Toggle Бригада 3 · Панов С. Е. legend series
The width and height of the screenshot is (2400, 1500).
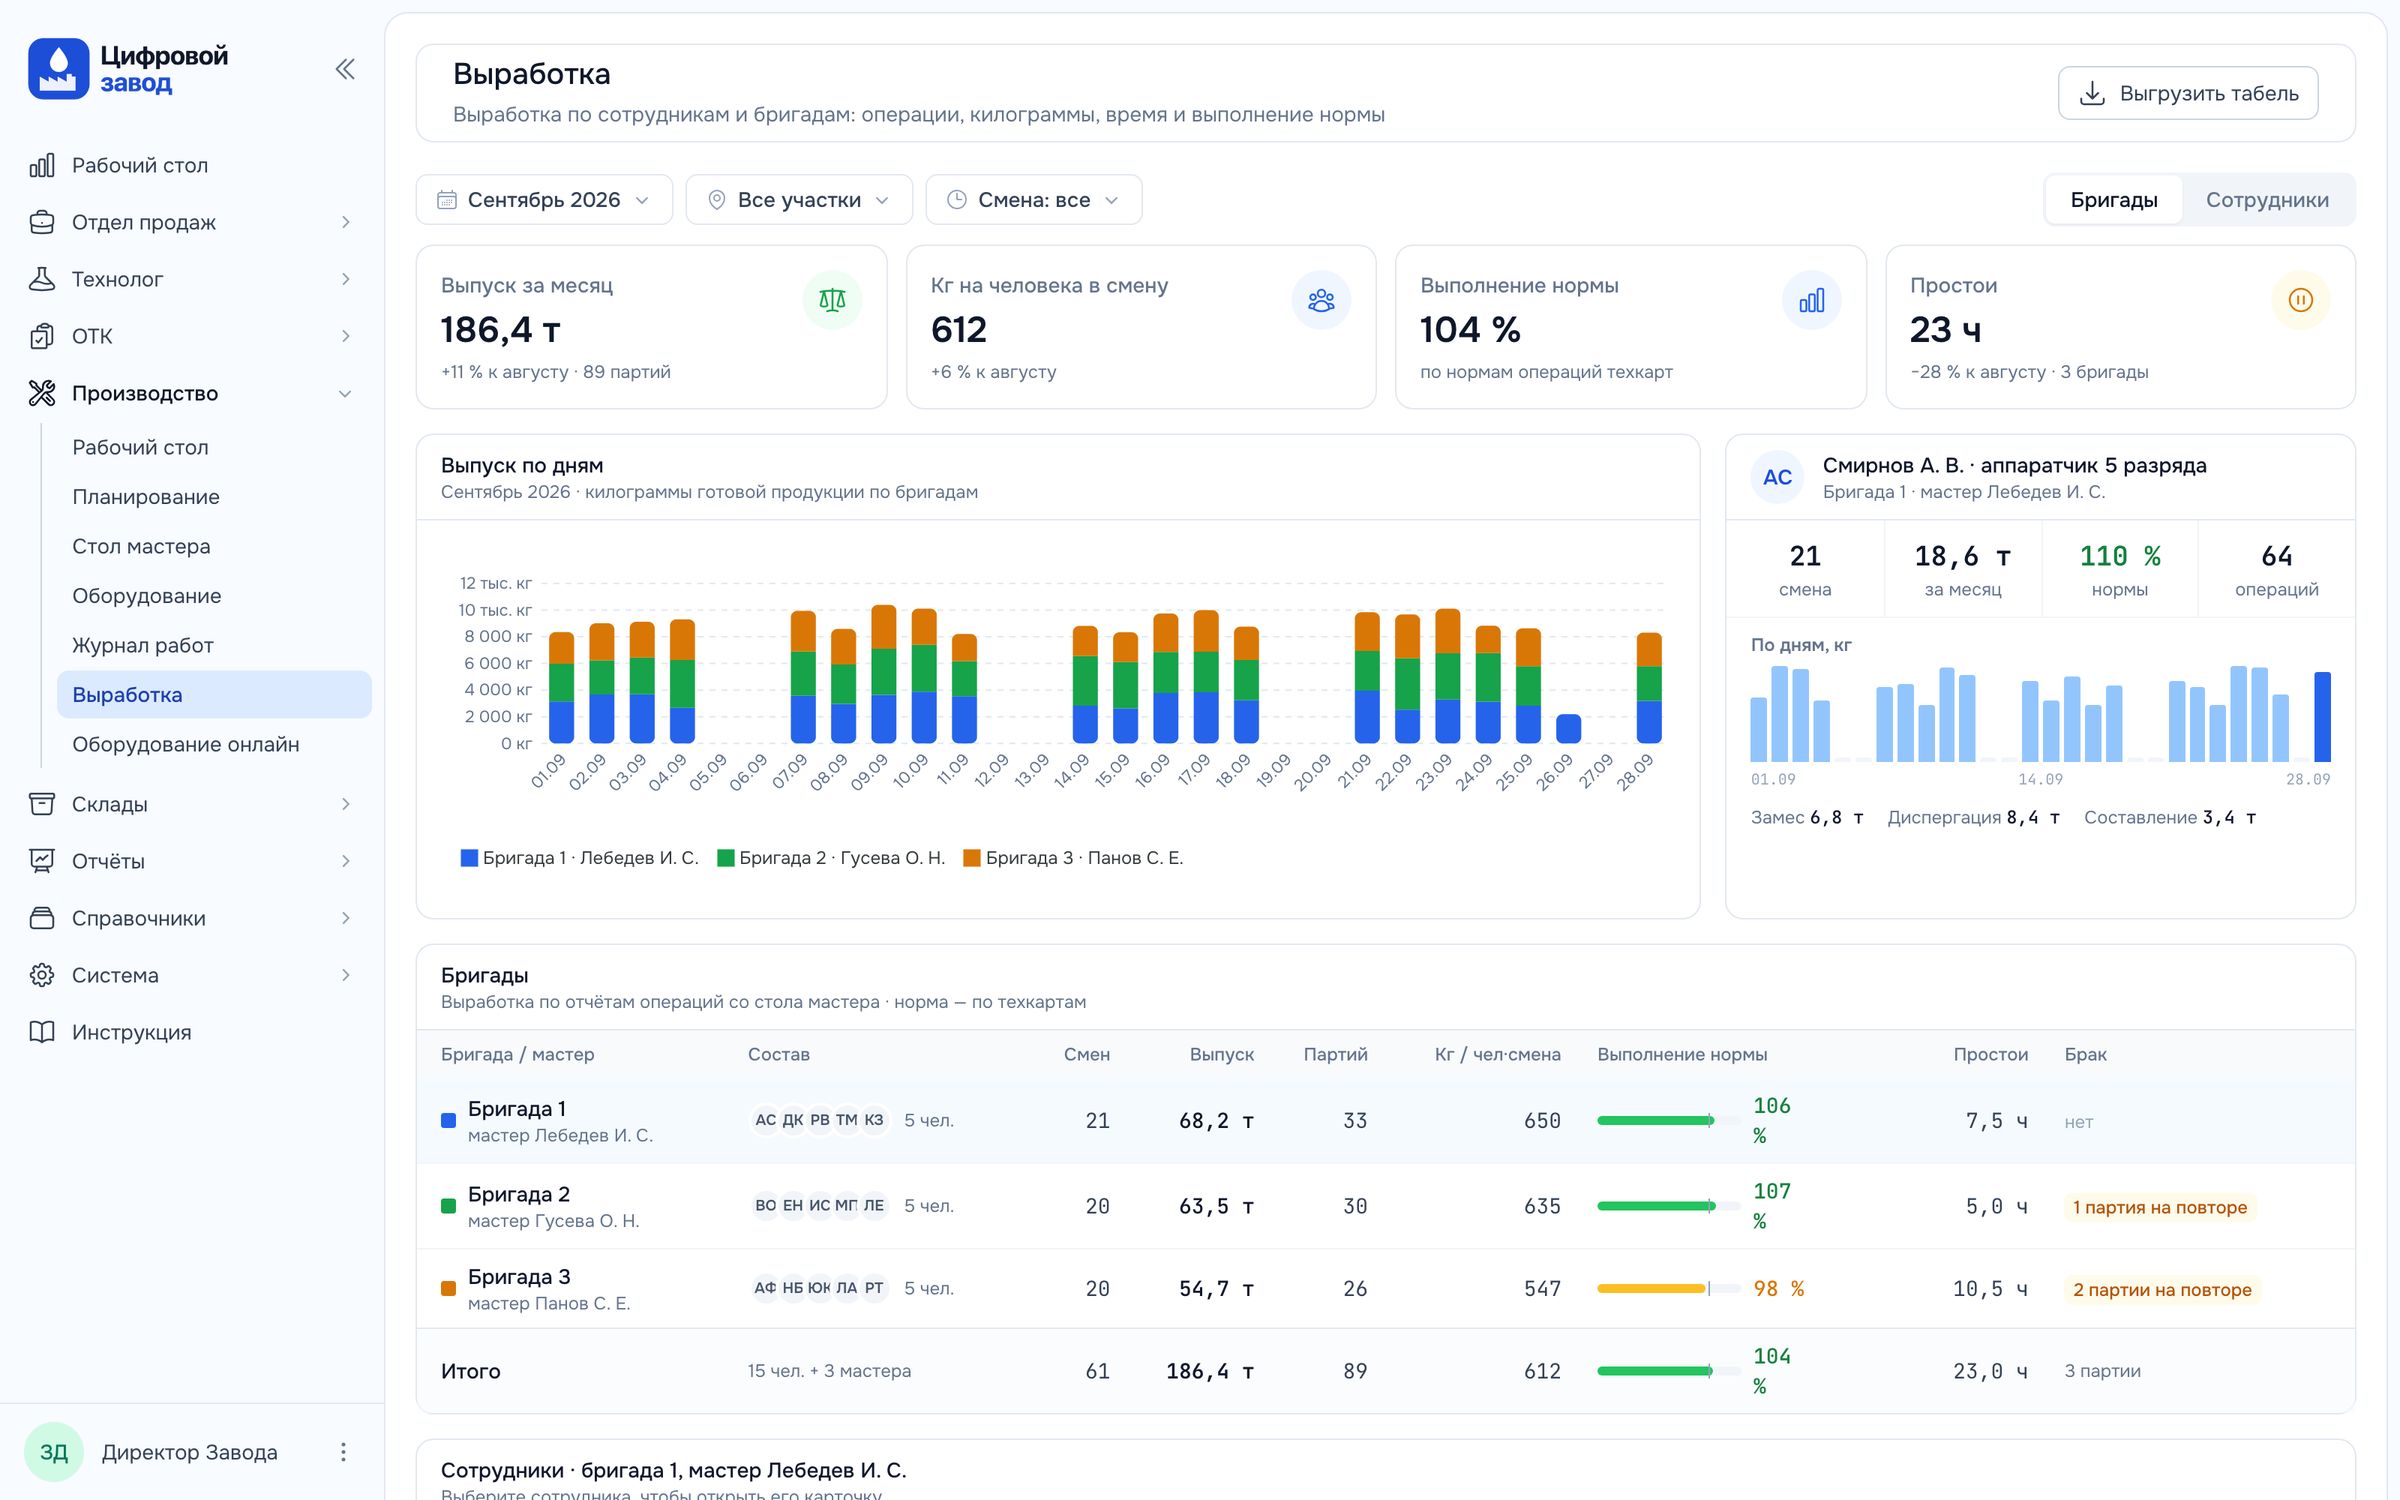1073,858
